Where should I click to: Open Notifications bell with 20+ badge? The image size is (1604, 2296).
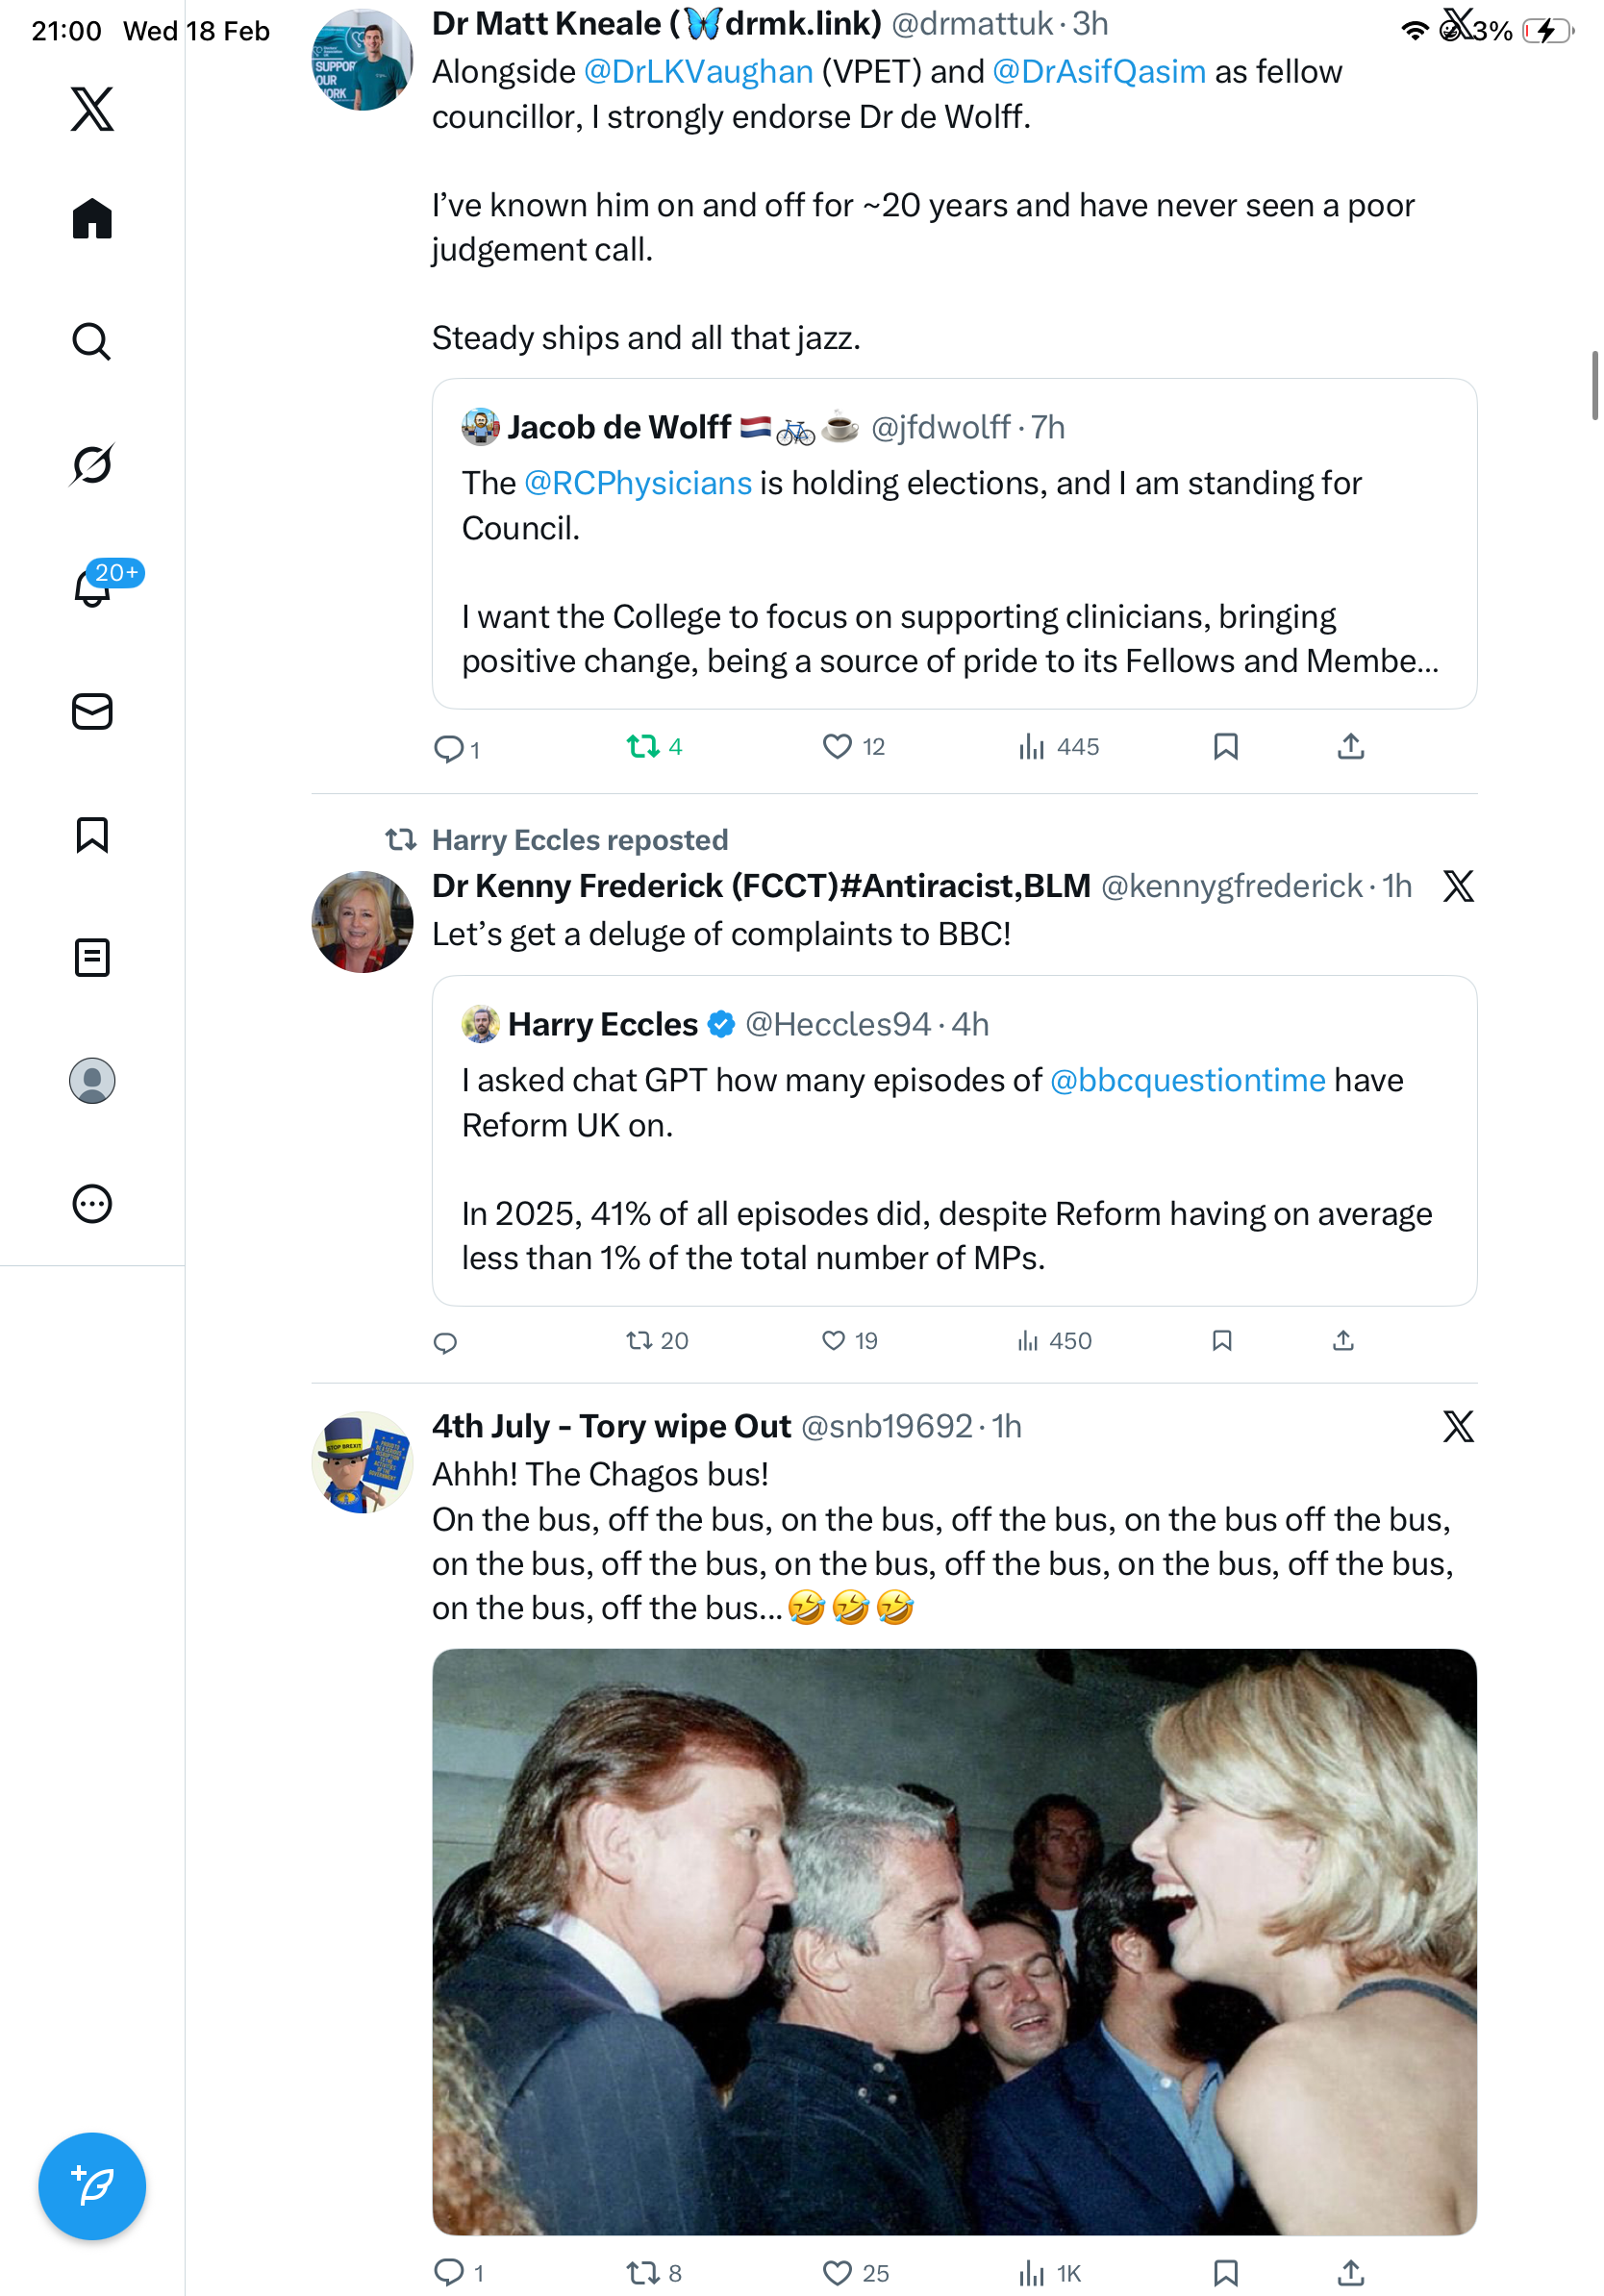click(x=92, y=588)
